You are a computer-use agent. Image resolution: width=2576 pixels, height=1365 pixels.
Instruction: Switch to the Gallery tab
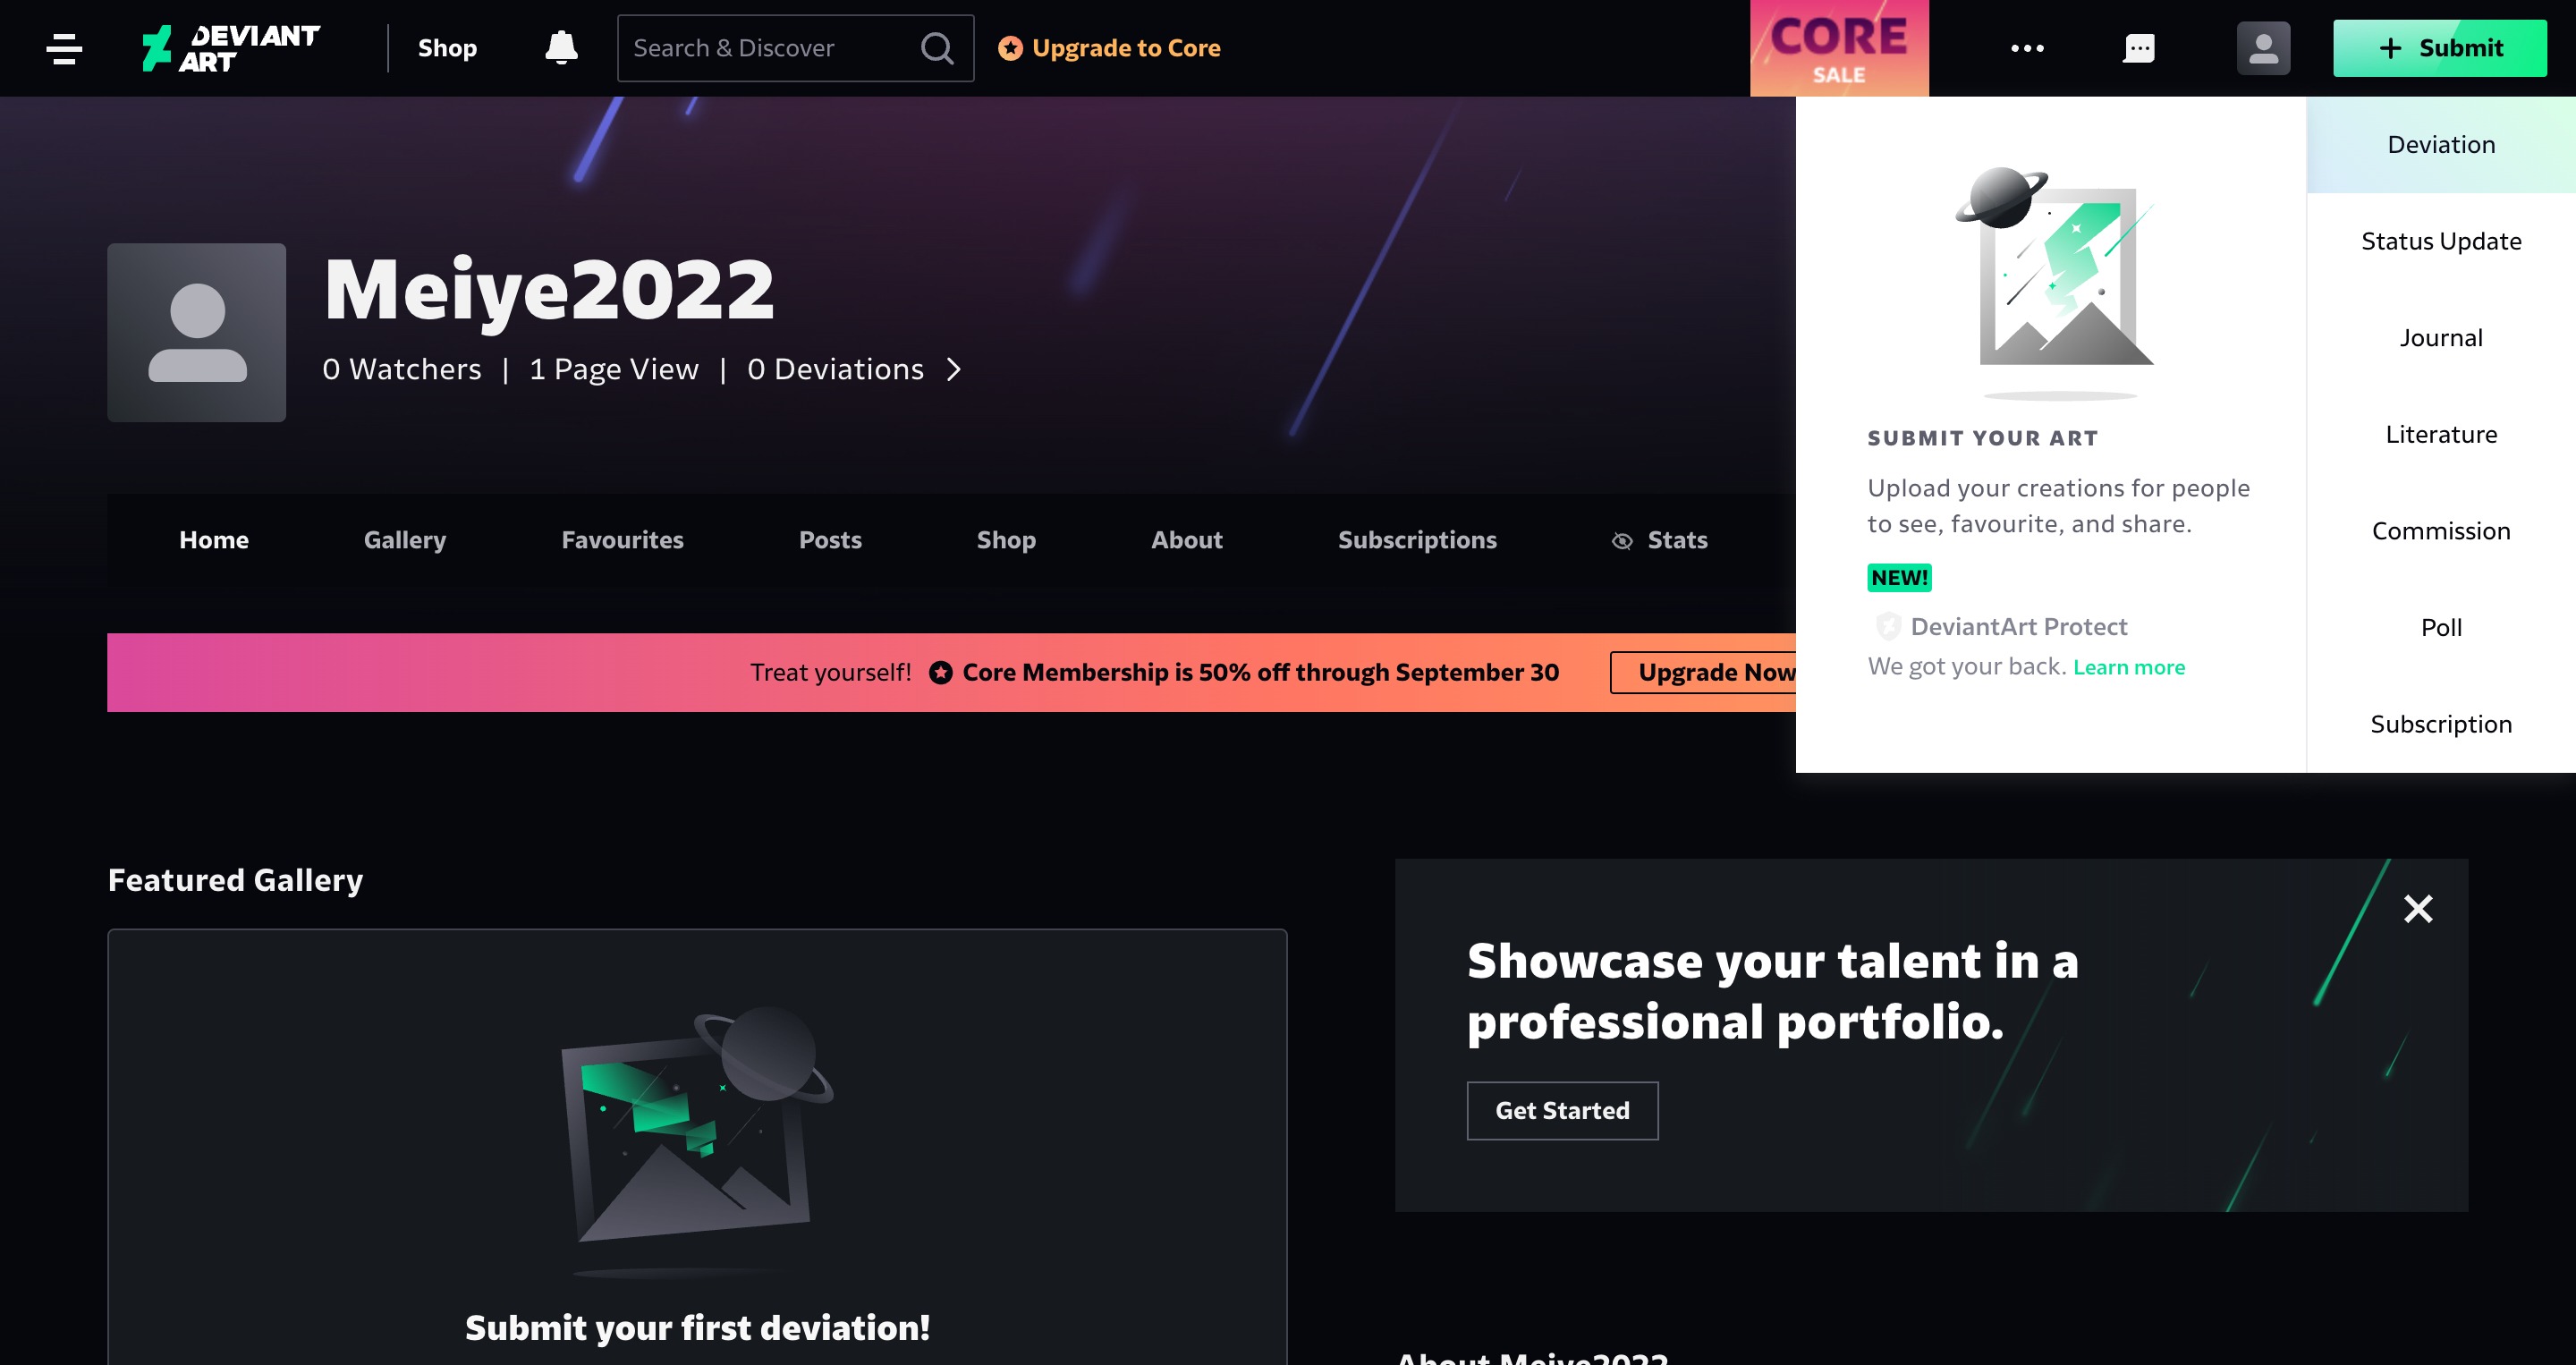pyautogui.click(x=405, y=540)
